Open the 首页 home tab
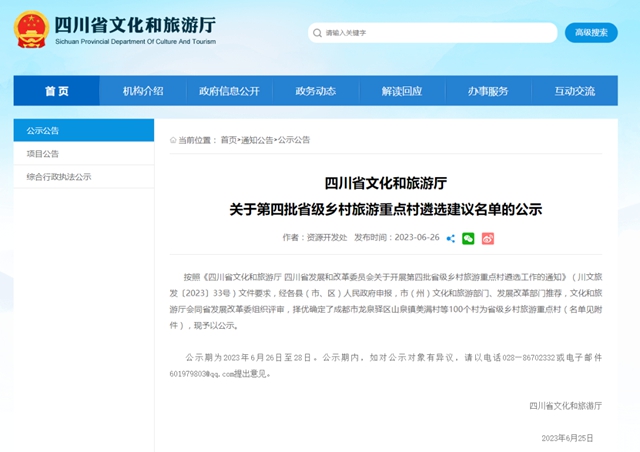 click(x=57, y=91)
